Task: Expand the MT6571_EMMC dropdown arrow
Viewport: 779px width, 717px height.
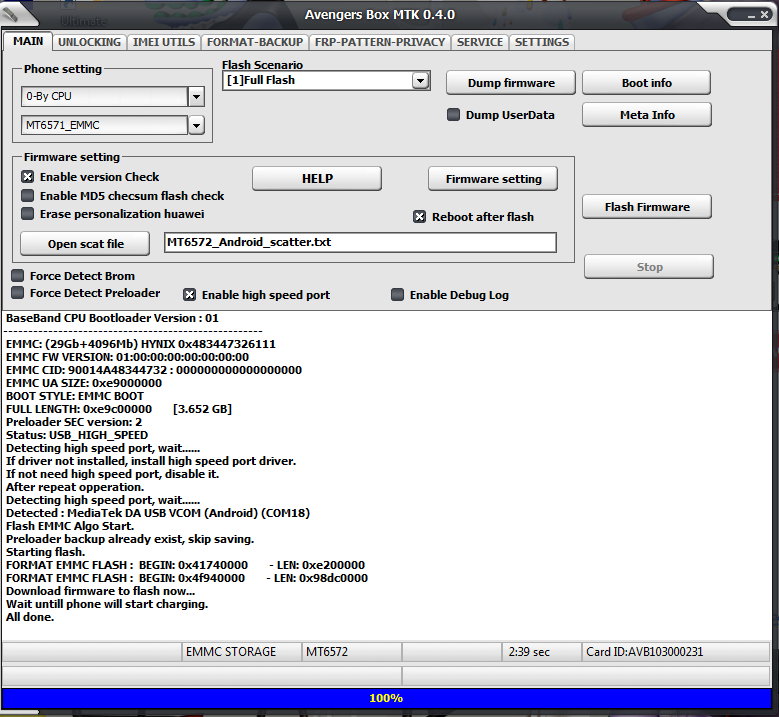Action: click(196, 125)
